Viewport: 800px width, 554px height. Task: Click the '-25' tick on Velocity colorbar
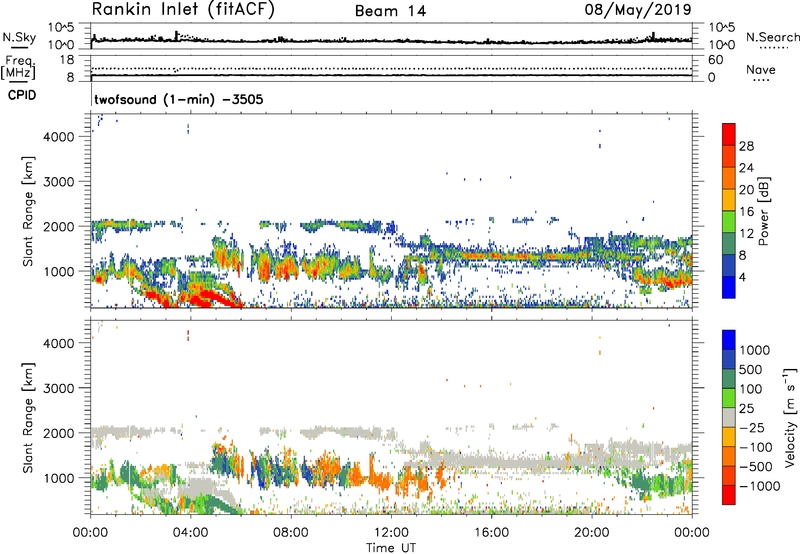[x=752, y=427]
